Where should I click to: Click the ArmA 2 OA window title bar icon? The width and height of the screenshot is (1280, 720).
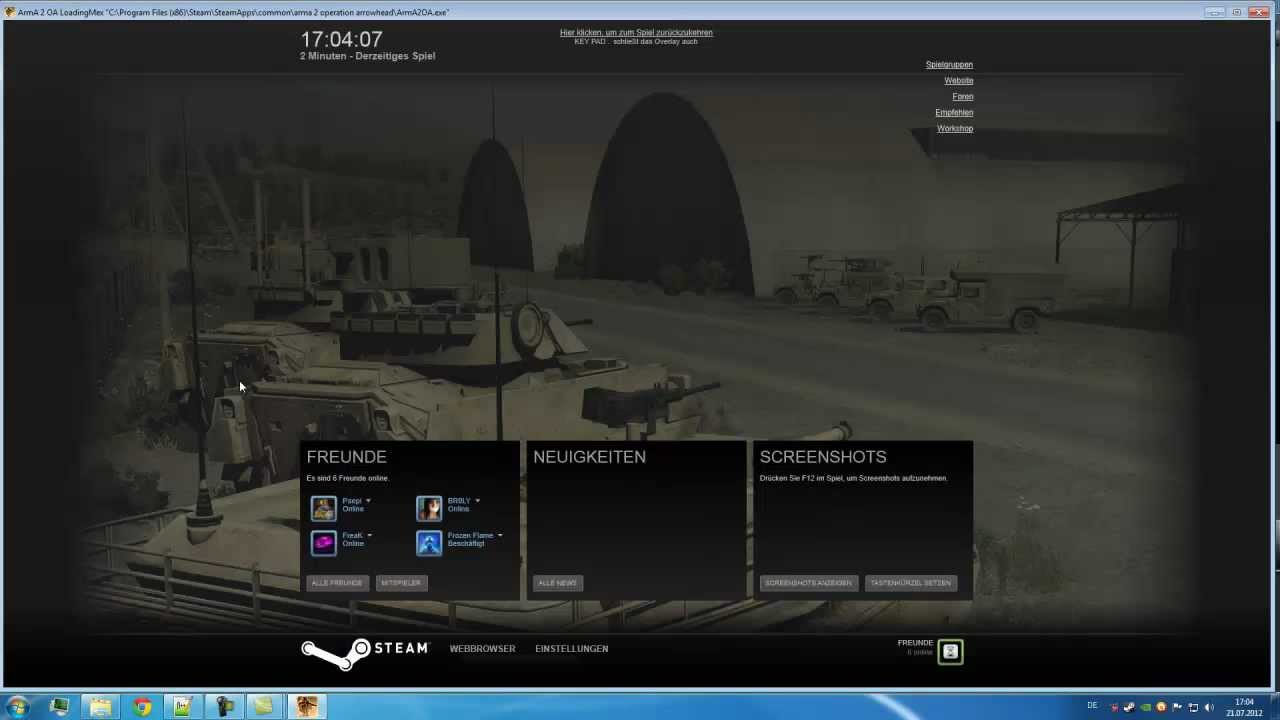click(x=10, y=12)
